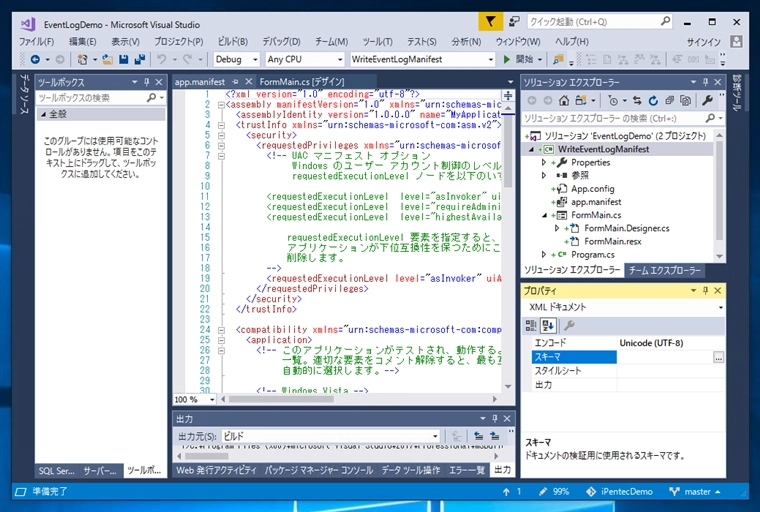Open Properties wrench in Solution Explorer toolbar
This screenshot has height=512, width=760.
[x=707, y=101]
